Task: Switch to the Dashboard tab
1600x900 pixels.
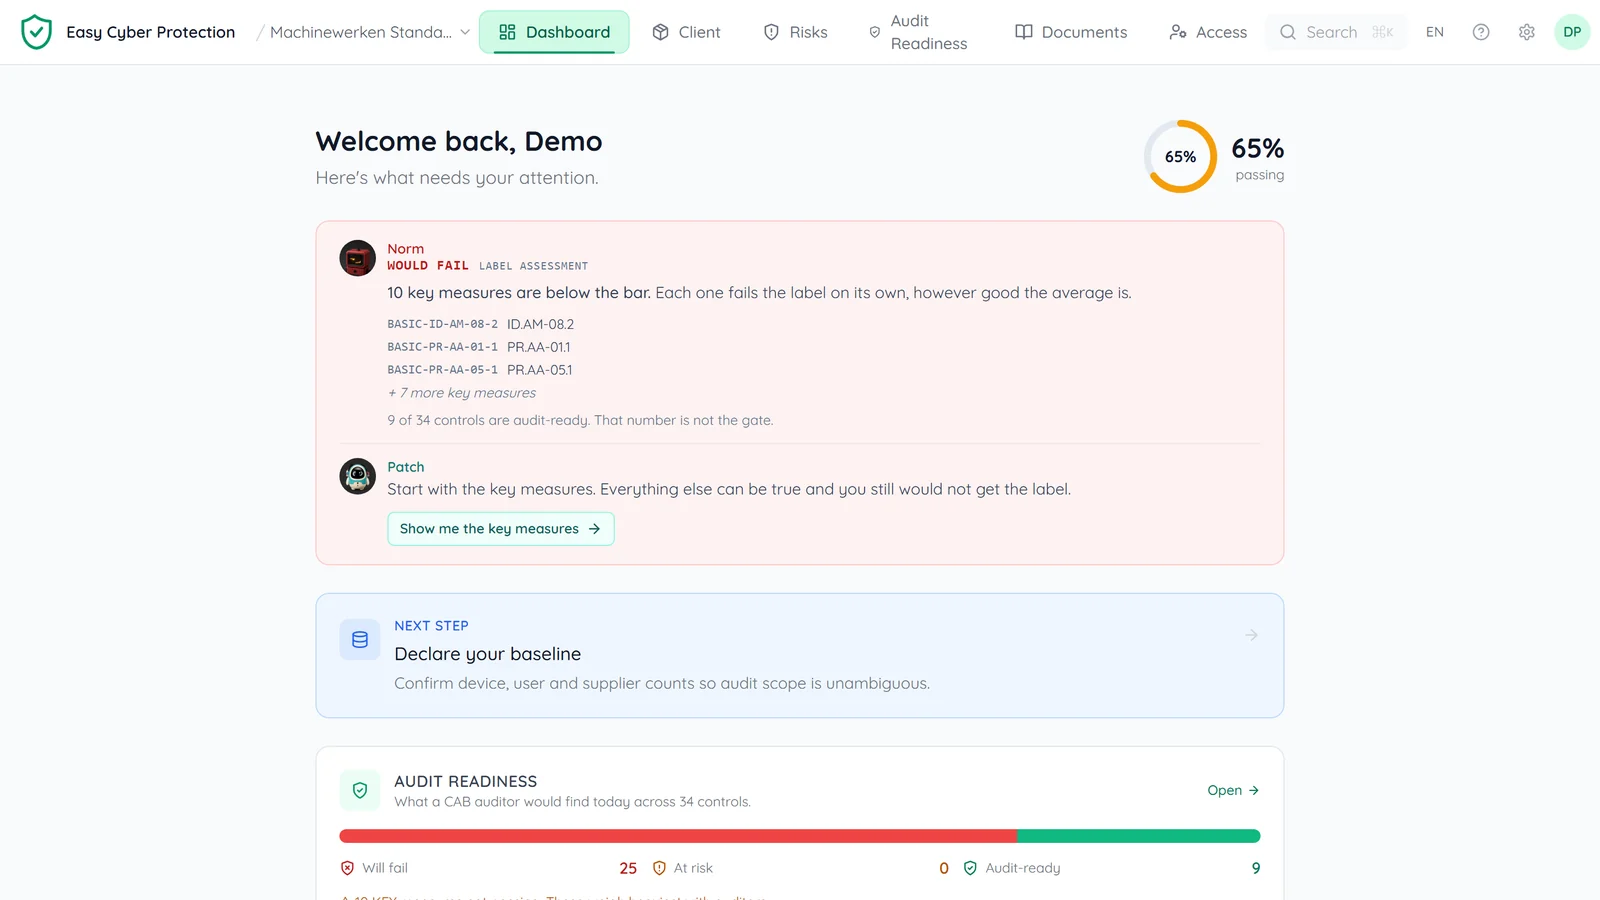Action: [x=554, y=32]
